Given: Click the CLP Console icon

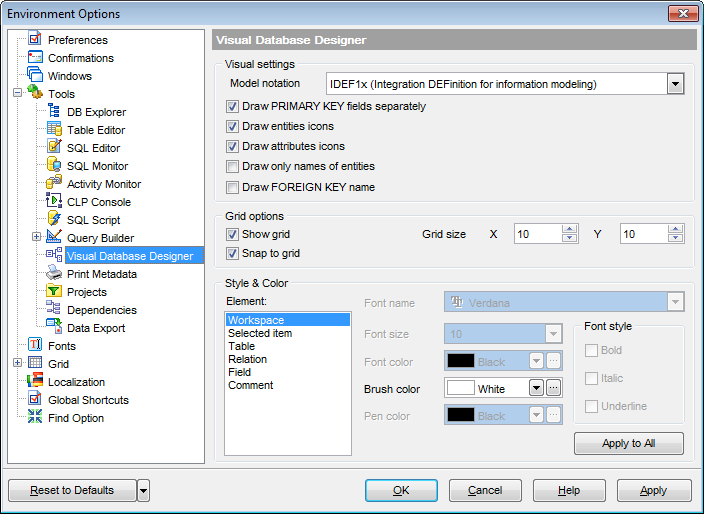Looking at the screenshot, I should pos(54,201).
